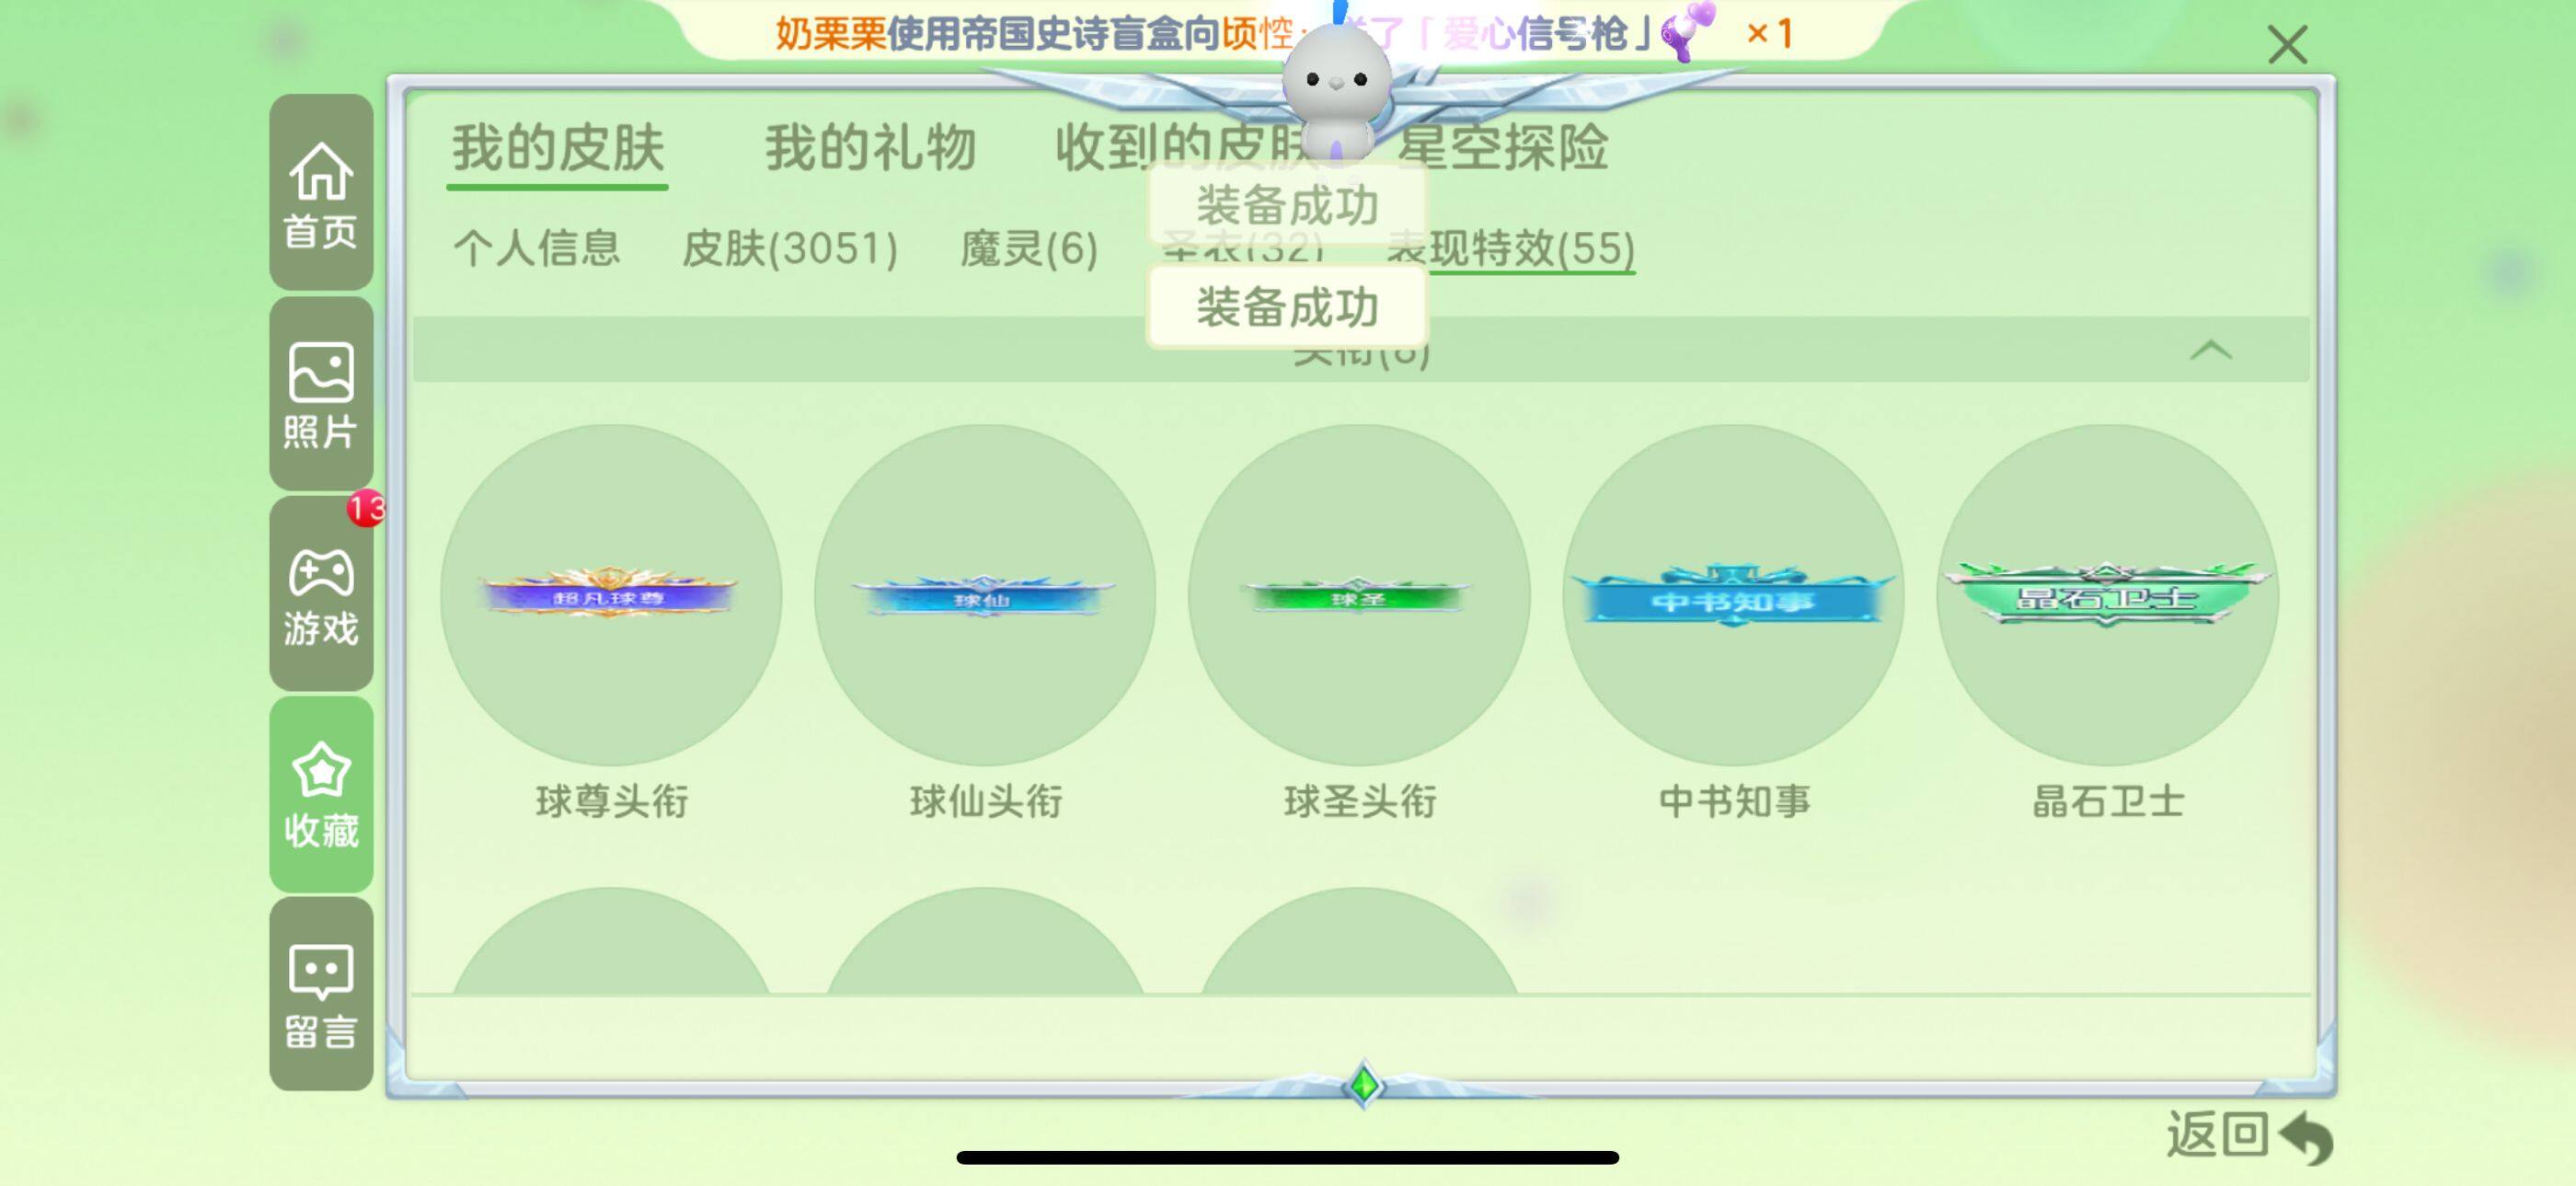Open the 收藏 favorites sidebar icon

[321, 794]
